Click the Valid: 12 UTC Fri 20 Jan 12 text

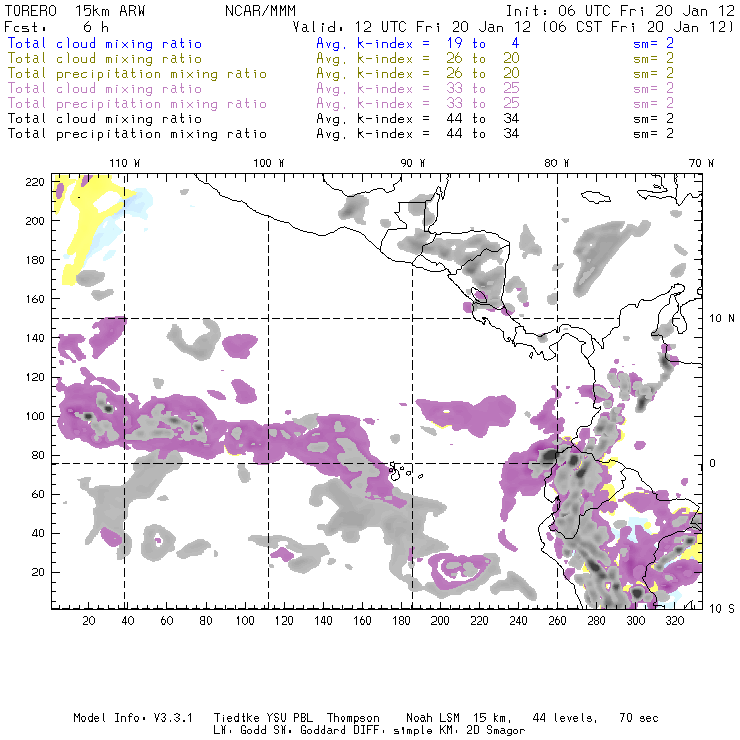click(412, 27)
